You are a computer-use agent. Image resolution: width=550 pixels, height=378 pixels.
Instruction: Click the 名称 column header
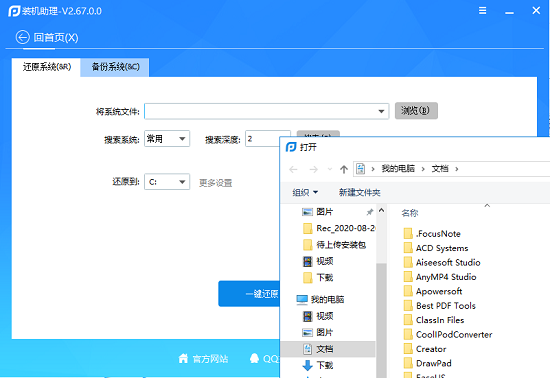pyautogui.click(x=410, y=213)
